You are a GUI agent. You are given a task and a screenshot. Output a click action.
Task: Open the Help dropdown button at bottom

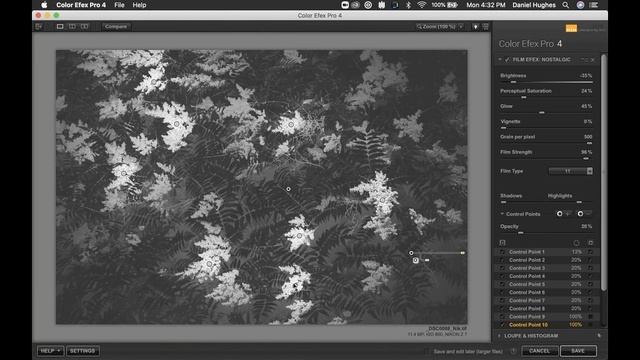51,351
